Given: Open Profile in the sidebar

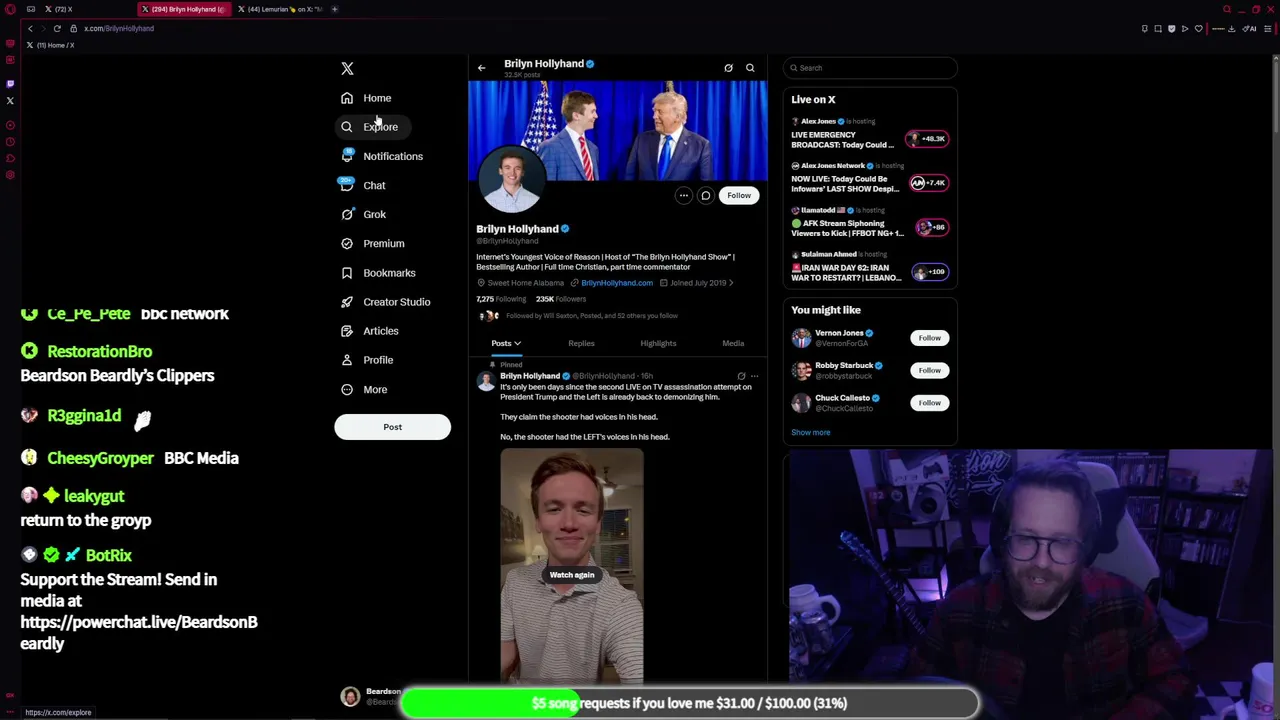Looking at the screenshot, I should pos(366,359).
